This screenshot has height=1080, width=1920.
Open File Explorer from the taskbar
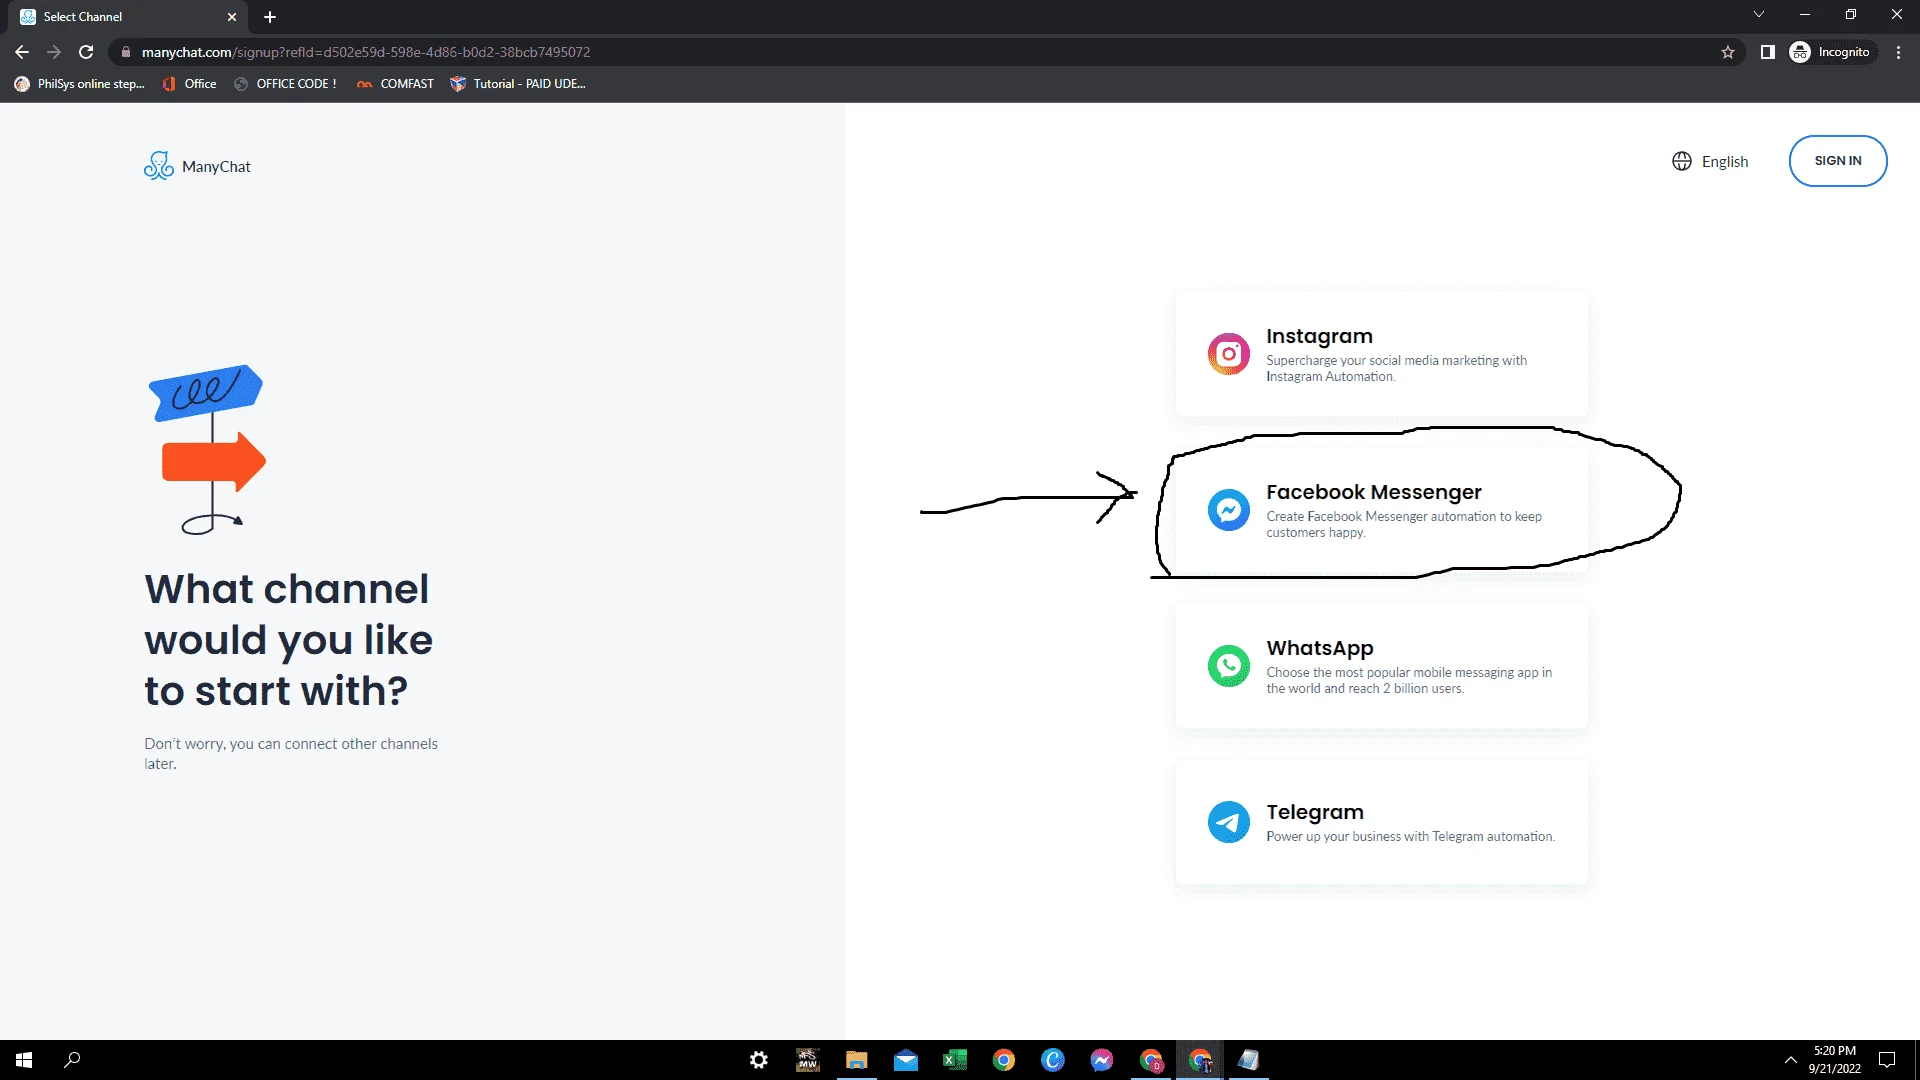pos(857,1060)
